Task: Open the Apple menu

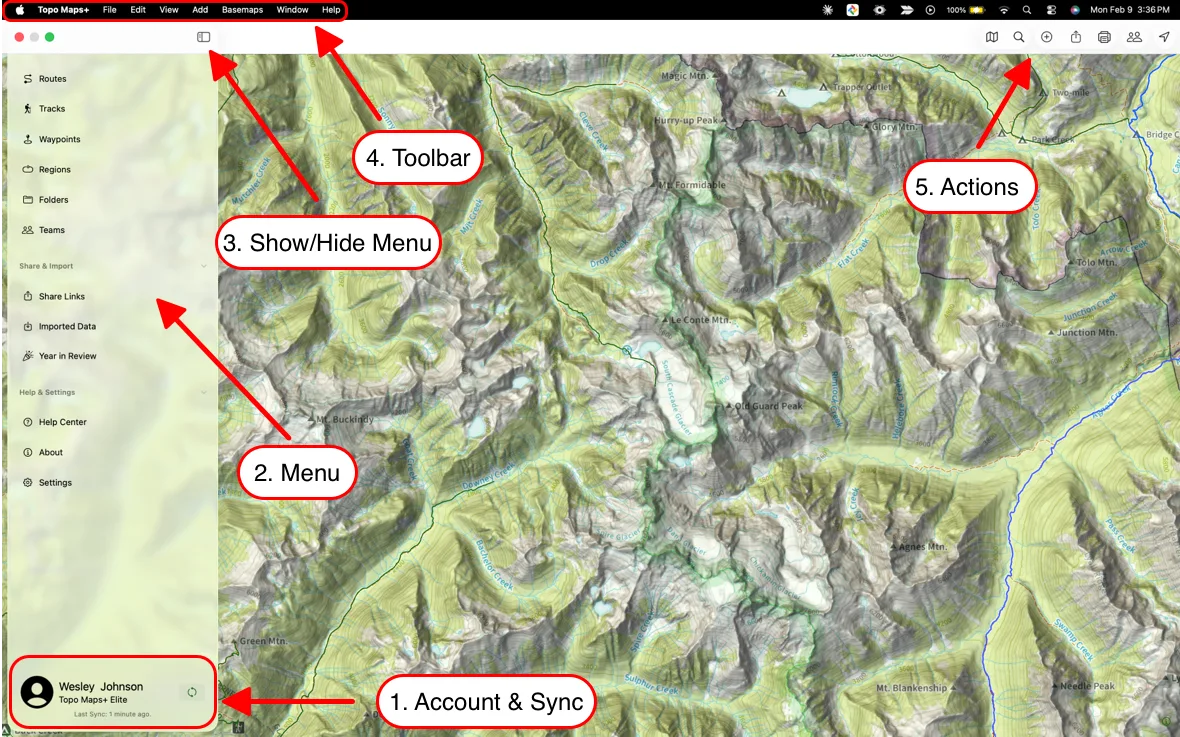Action: [x=20, y=10]
